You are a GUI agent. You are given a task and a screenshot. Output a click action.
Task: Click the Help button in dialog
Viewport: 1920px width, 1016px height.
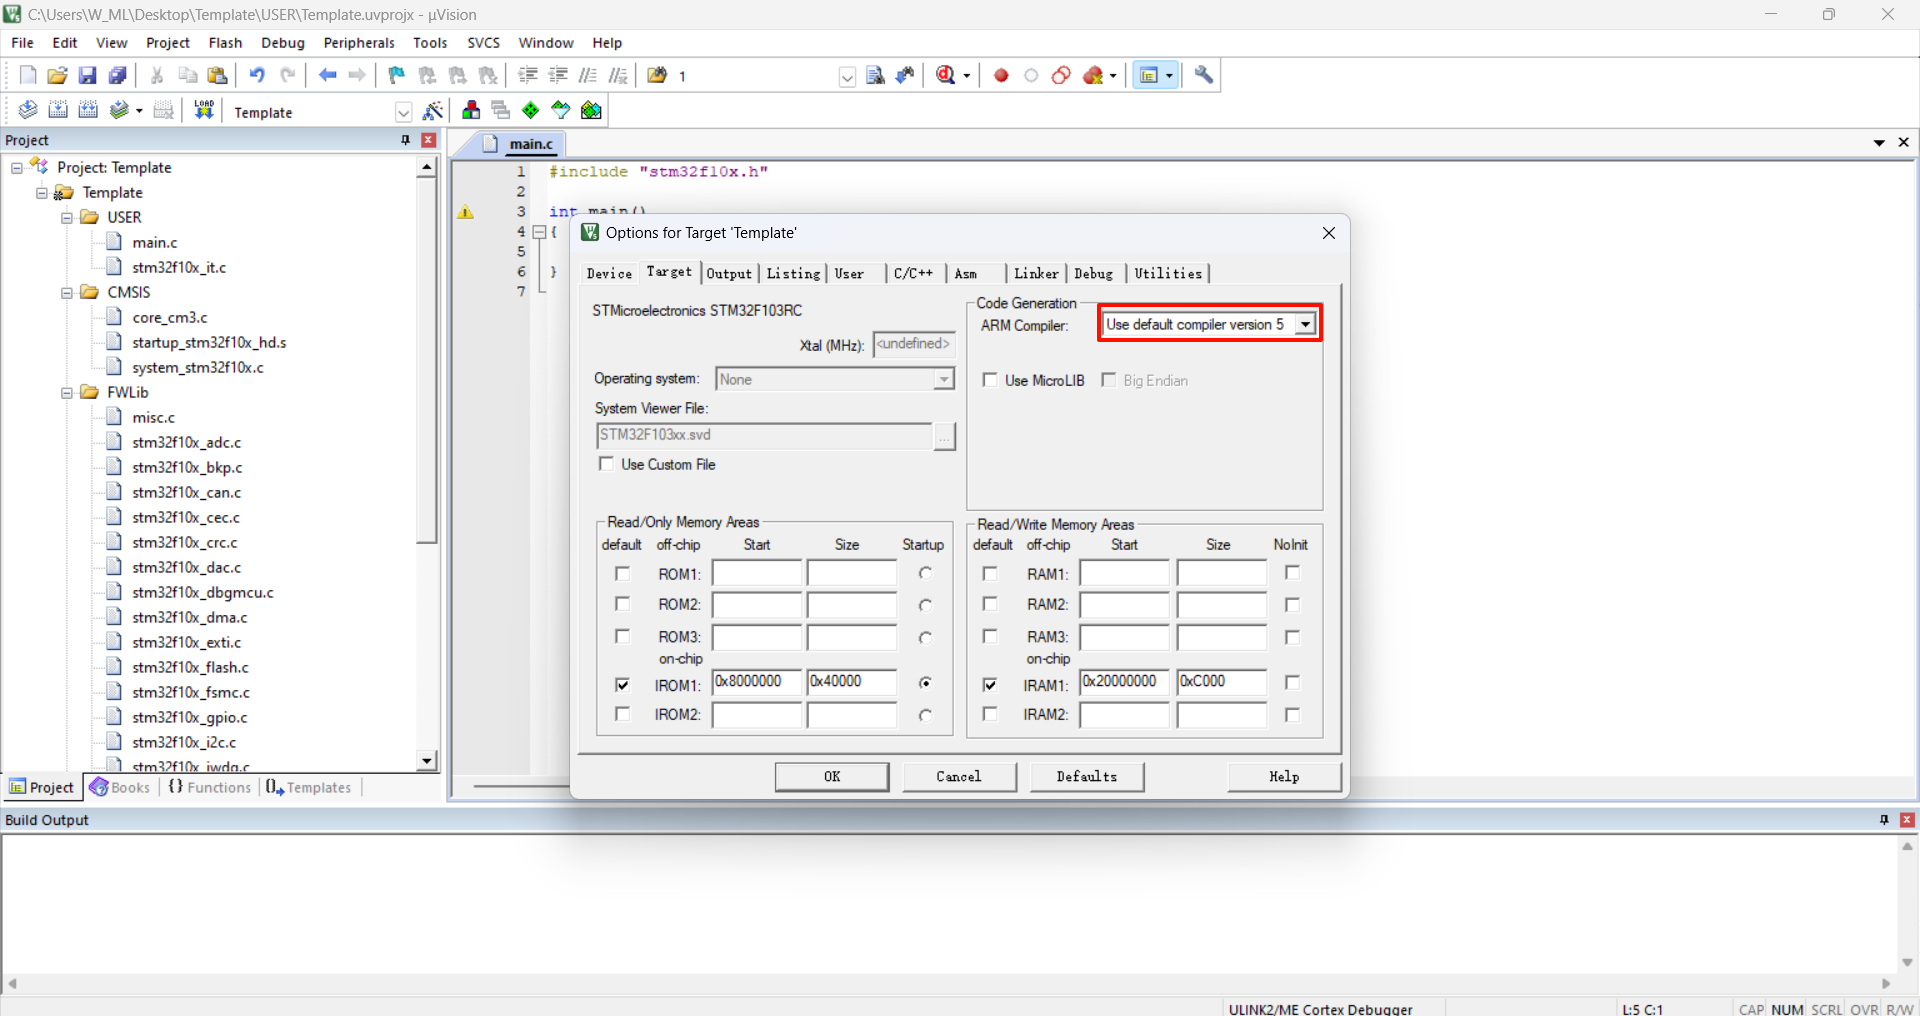click(1284, 777)
